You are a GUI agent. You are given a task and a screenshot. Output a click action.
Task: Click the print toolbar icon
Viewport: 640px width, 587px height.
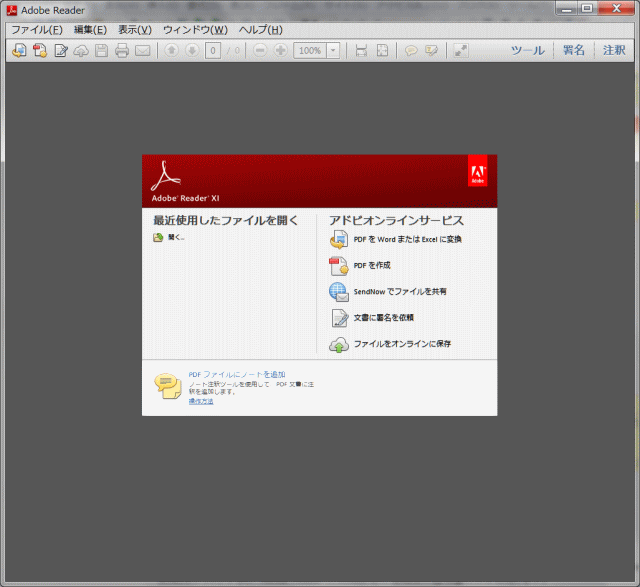click(122, 51)
